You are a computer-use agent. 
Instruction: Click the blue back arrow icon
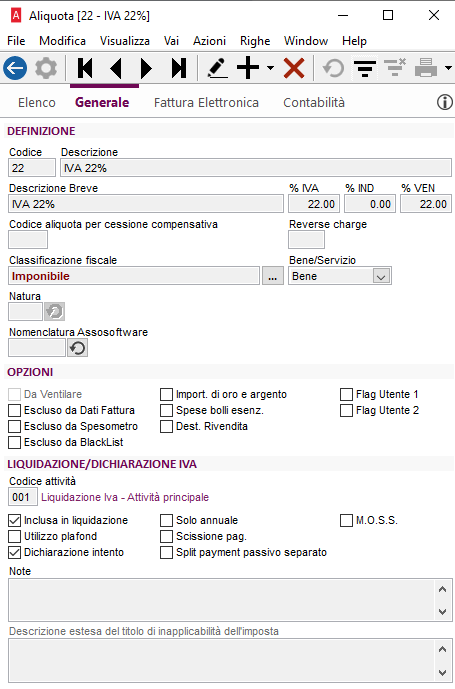coord(15,69)
